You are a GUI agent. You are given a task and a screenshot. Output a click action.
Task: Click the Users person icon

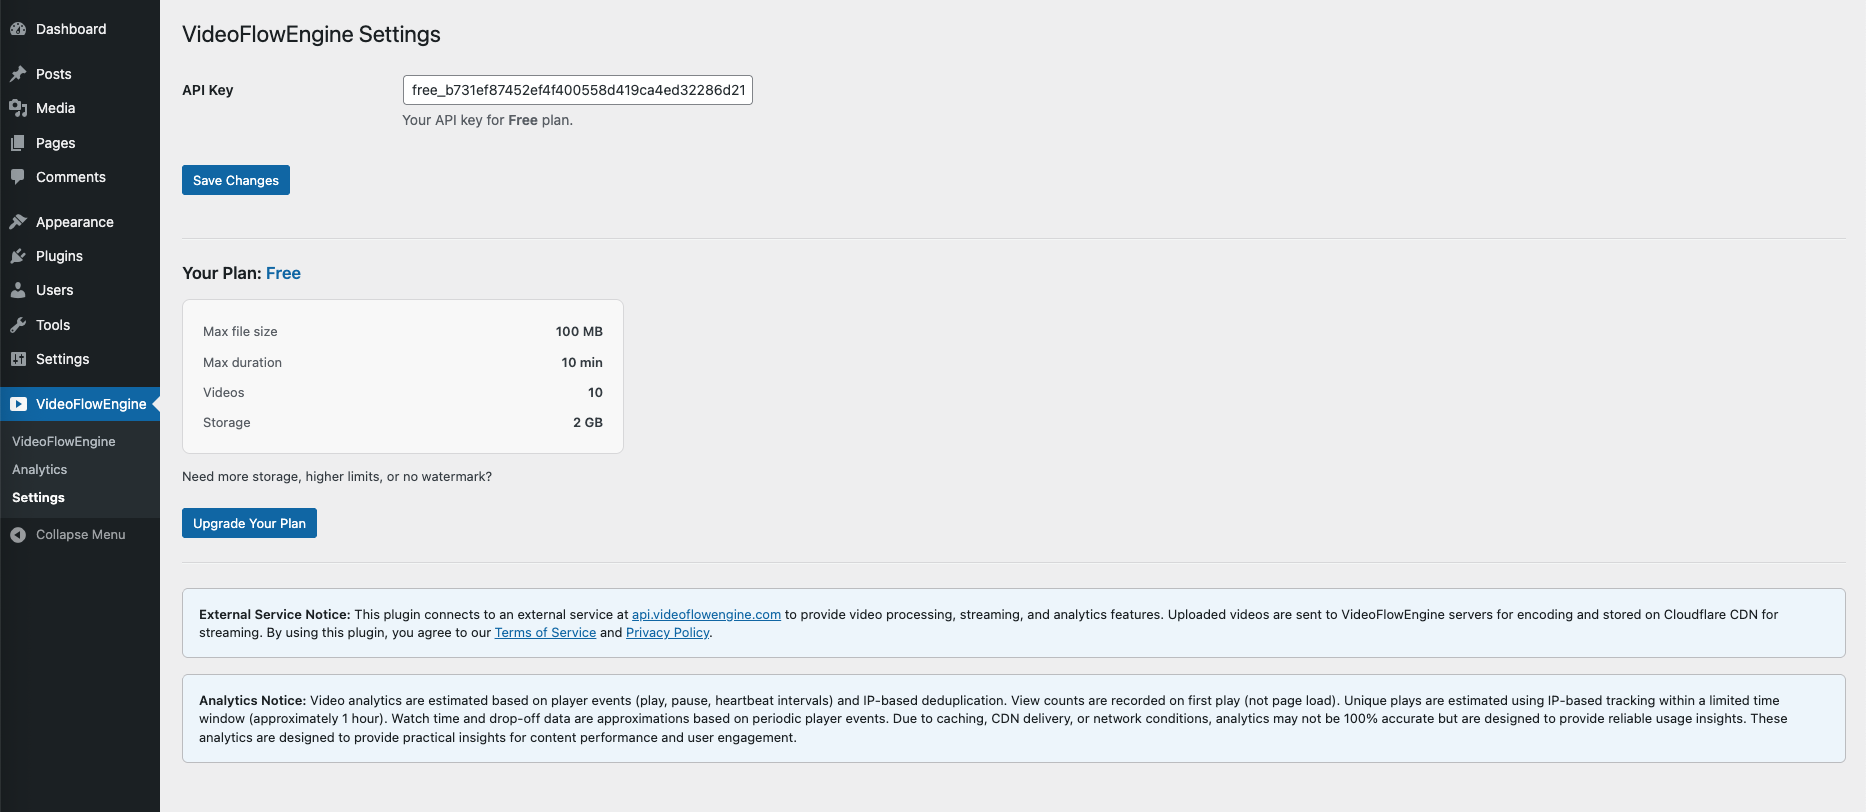coord(18,290)
